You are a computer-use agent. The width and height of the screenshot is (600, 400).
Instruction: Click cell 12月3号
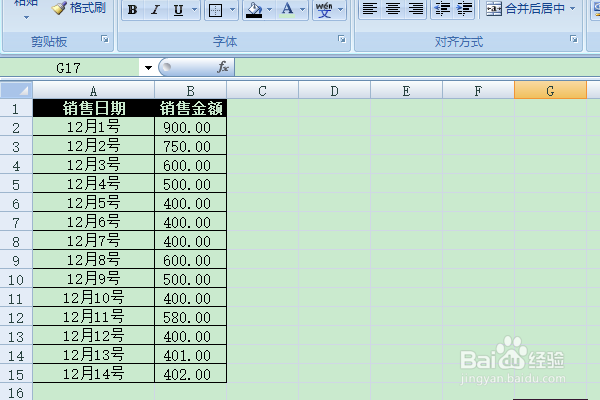coord(94,165)
